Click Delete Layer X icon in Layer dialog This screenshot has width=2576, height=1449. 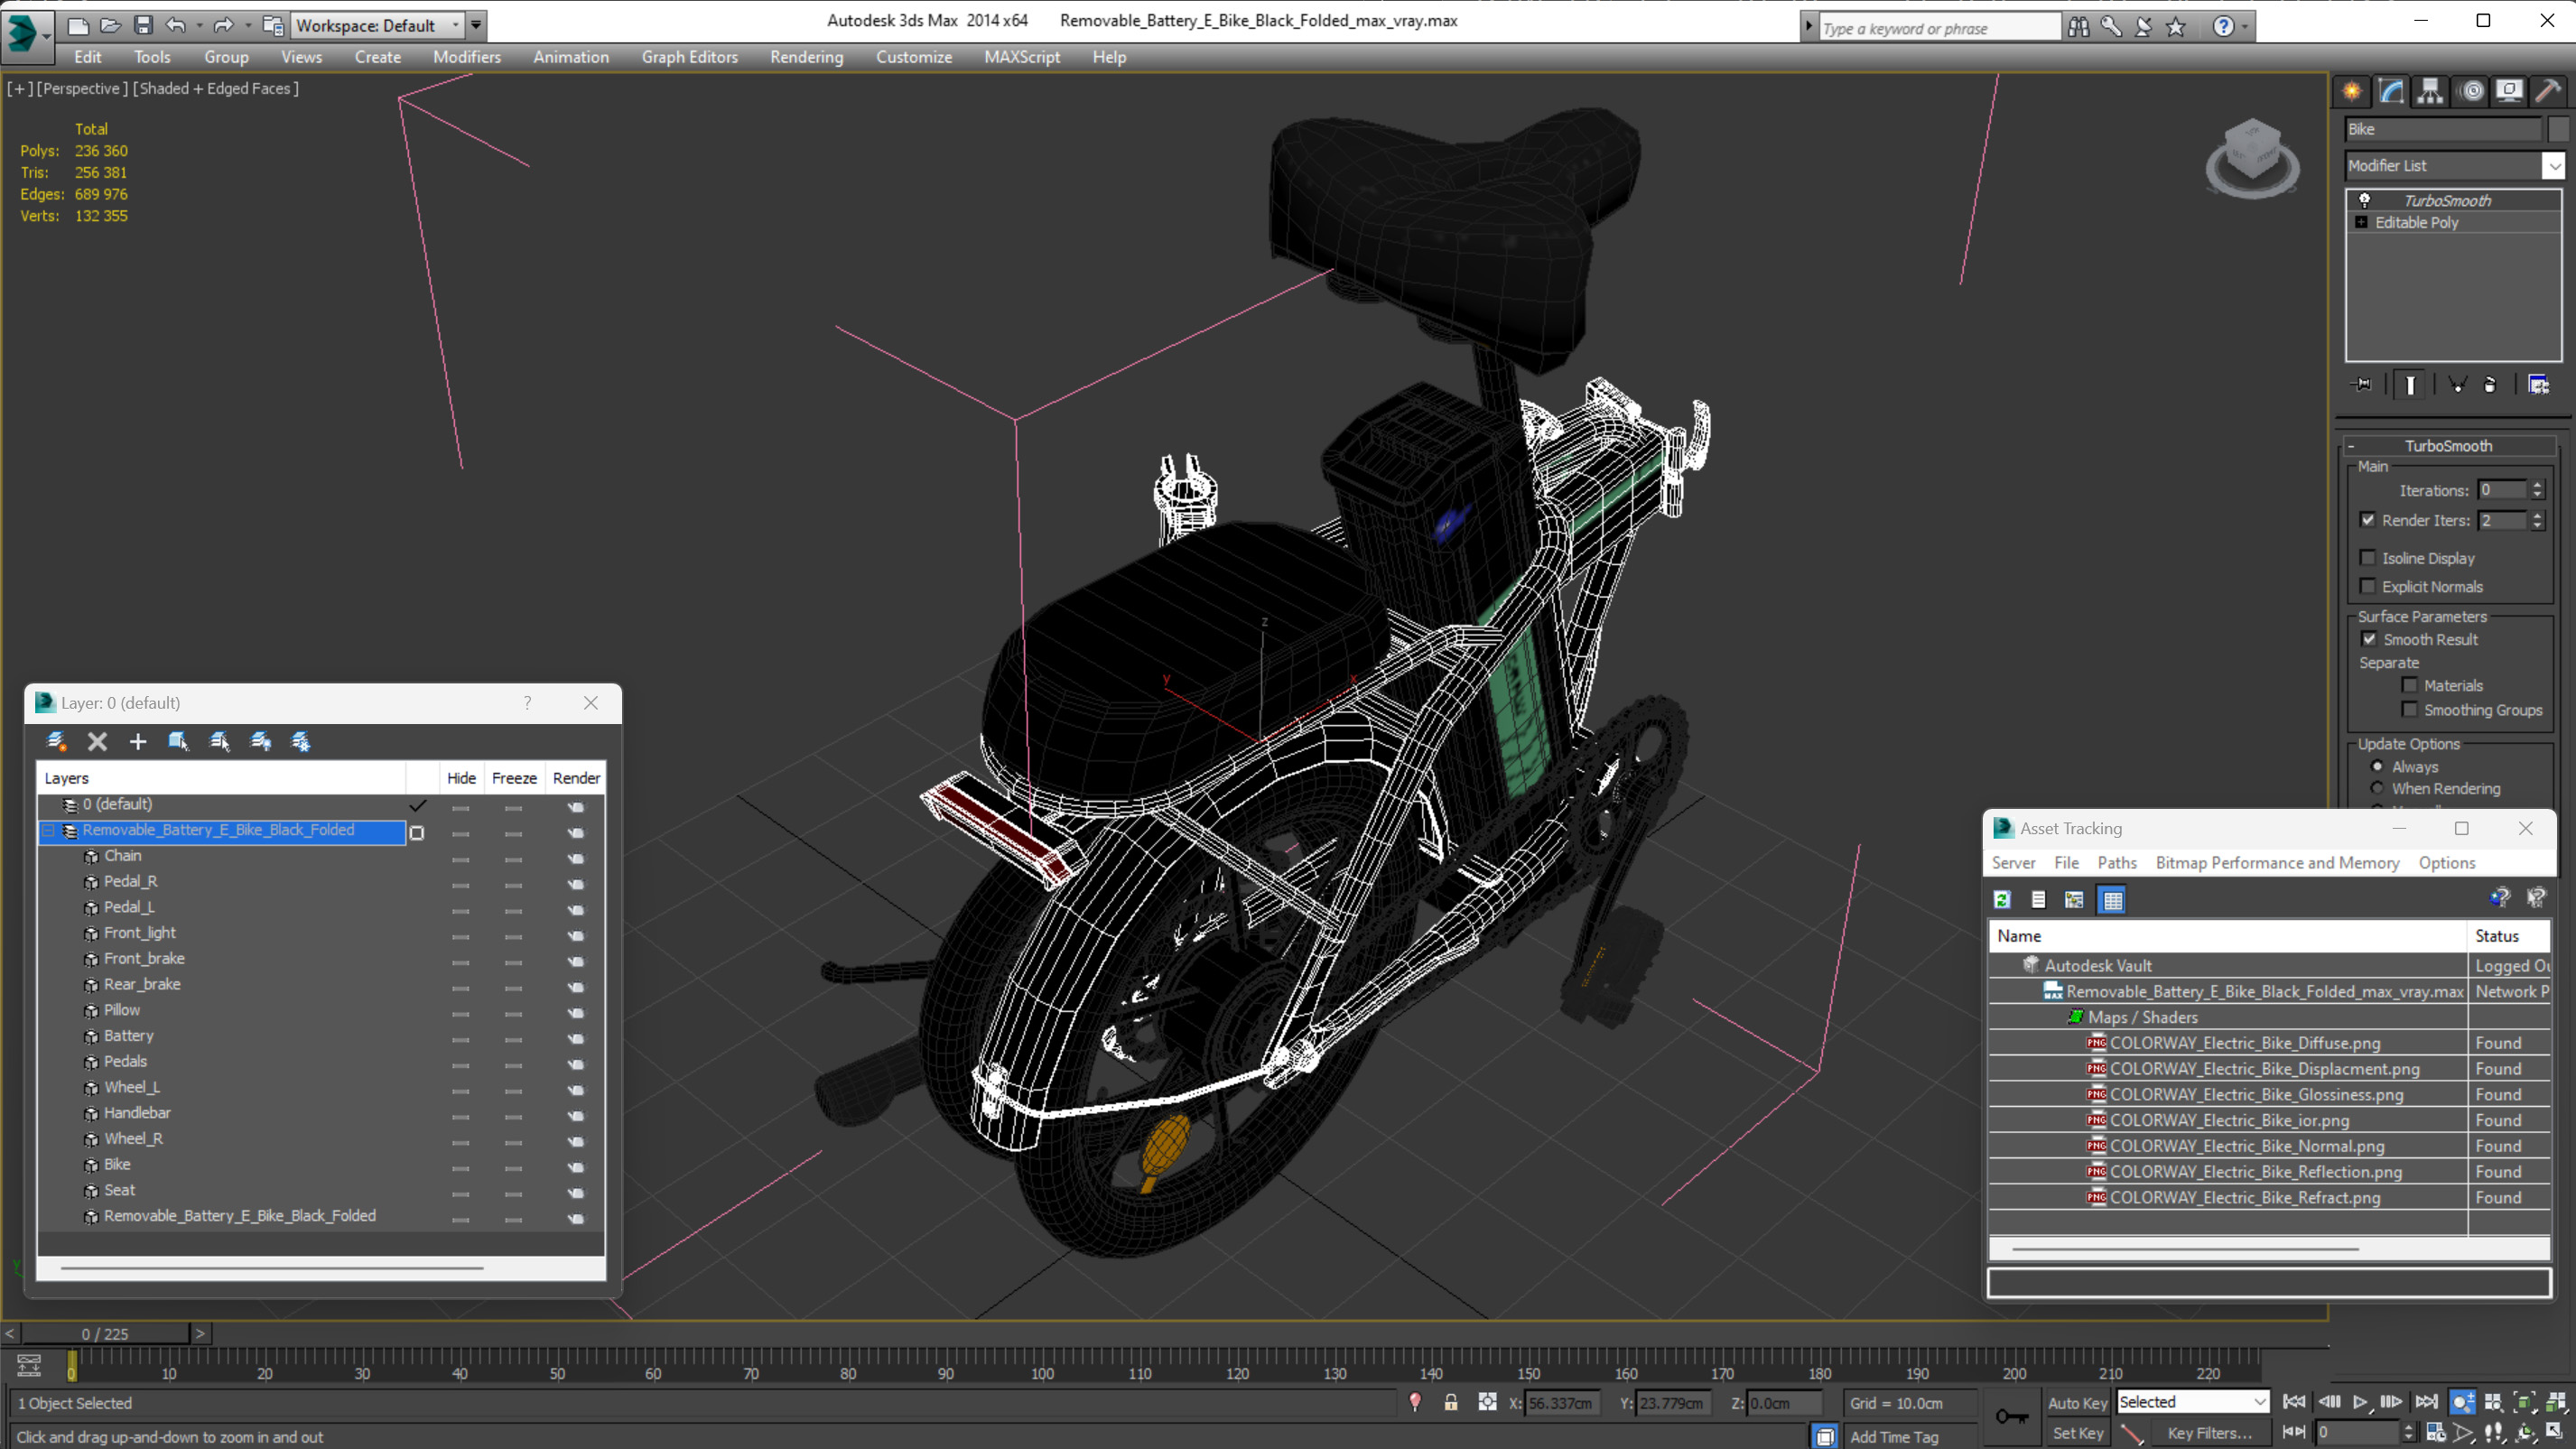(x=97, y=741)
